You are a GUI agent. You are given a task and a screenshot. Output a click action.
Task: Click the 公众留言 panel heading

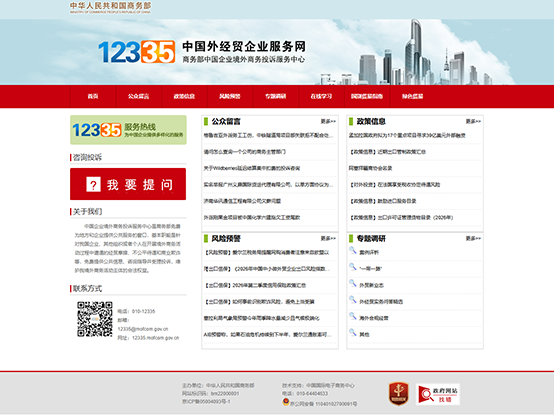226,121
